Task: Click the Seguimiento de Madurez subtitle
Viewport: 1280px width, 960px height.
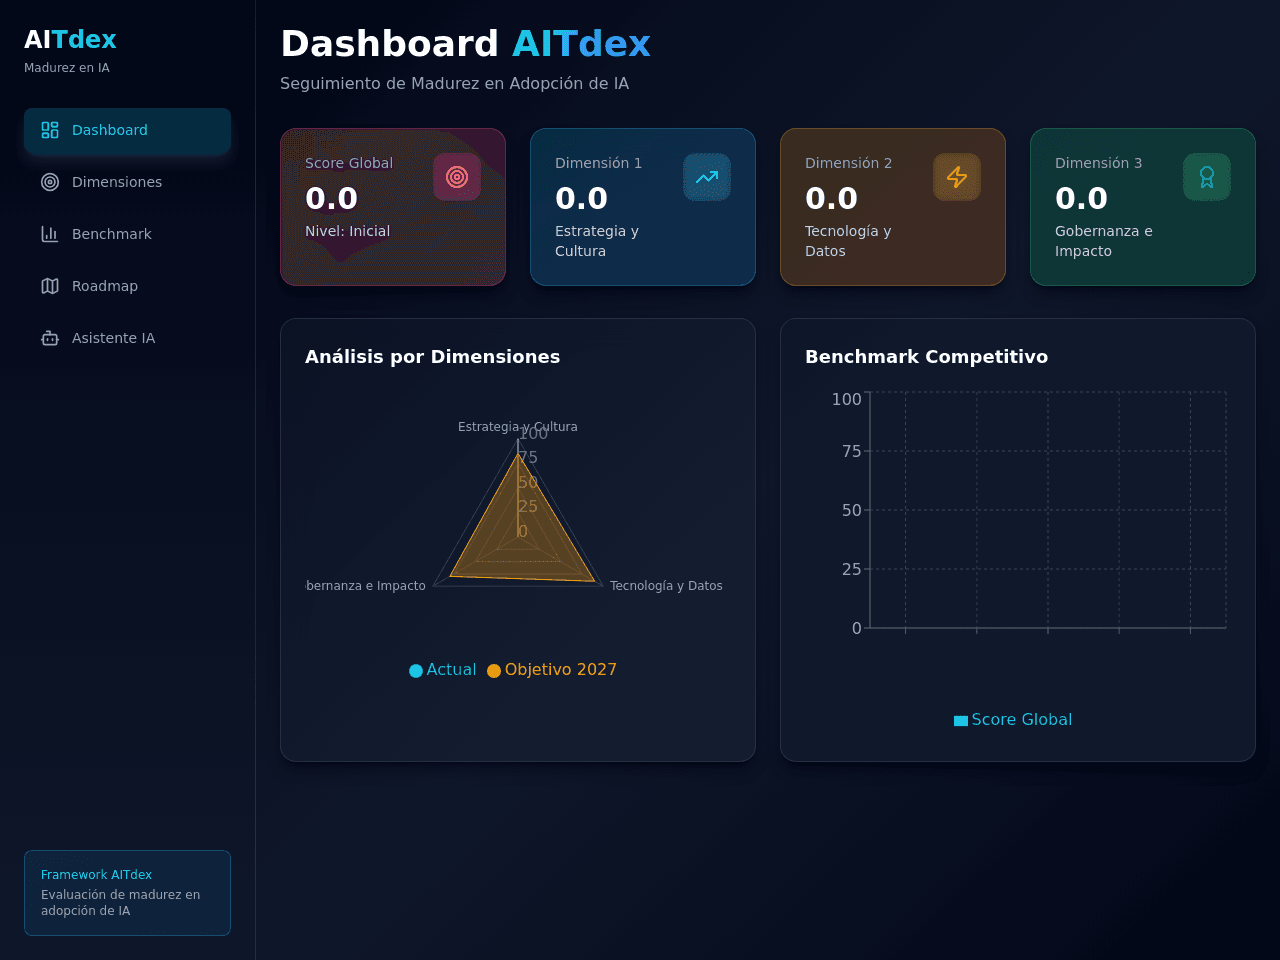Action: click(454, 84)
